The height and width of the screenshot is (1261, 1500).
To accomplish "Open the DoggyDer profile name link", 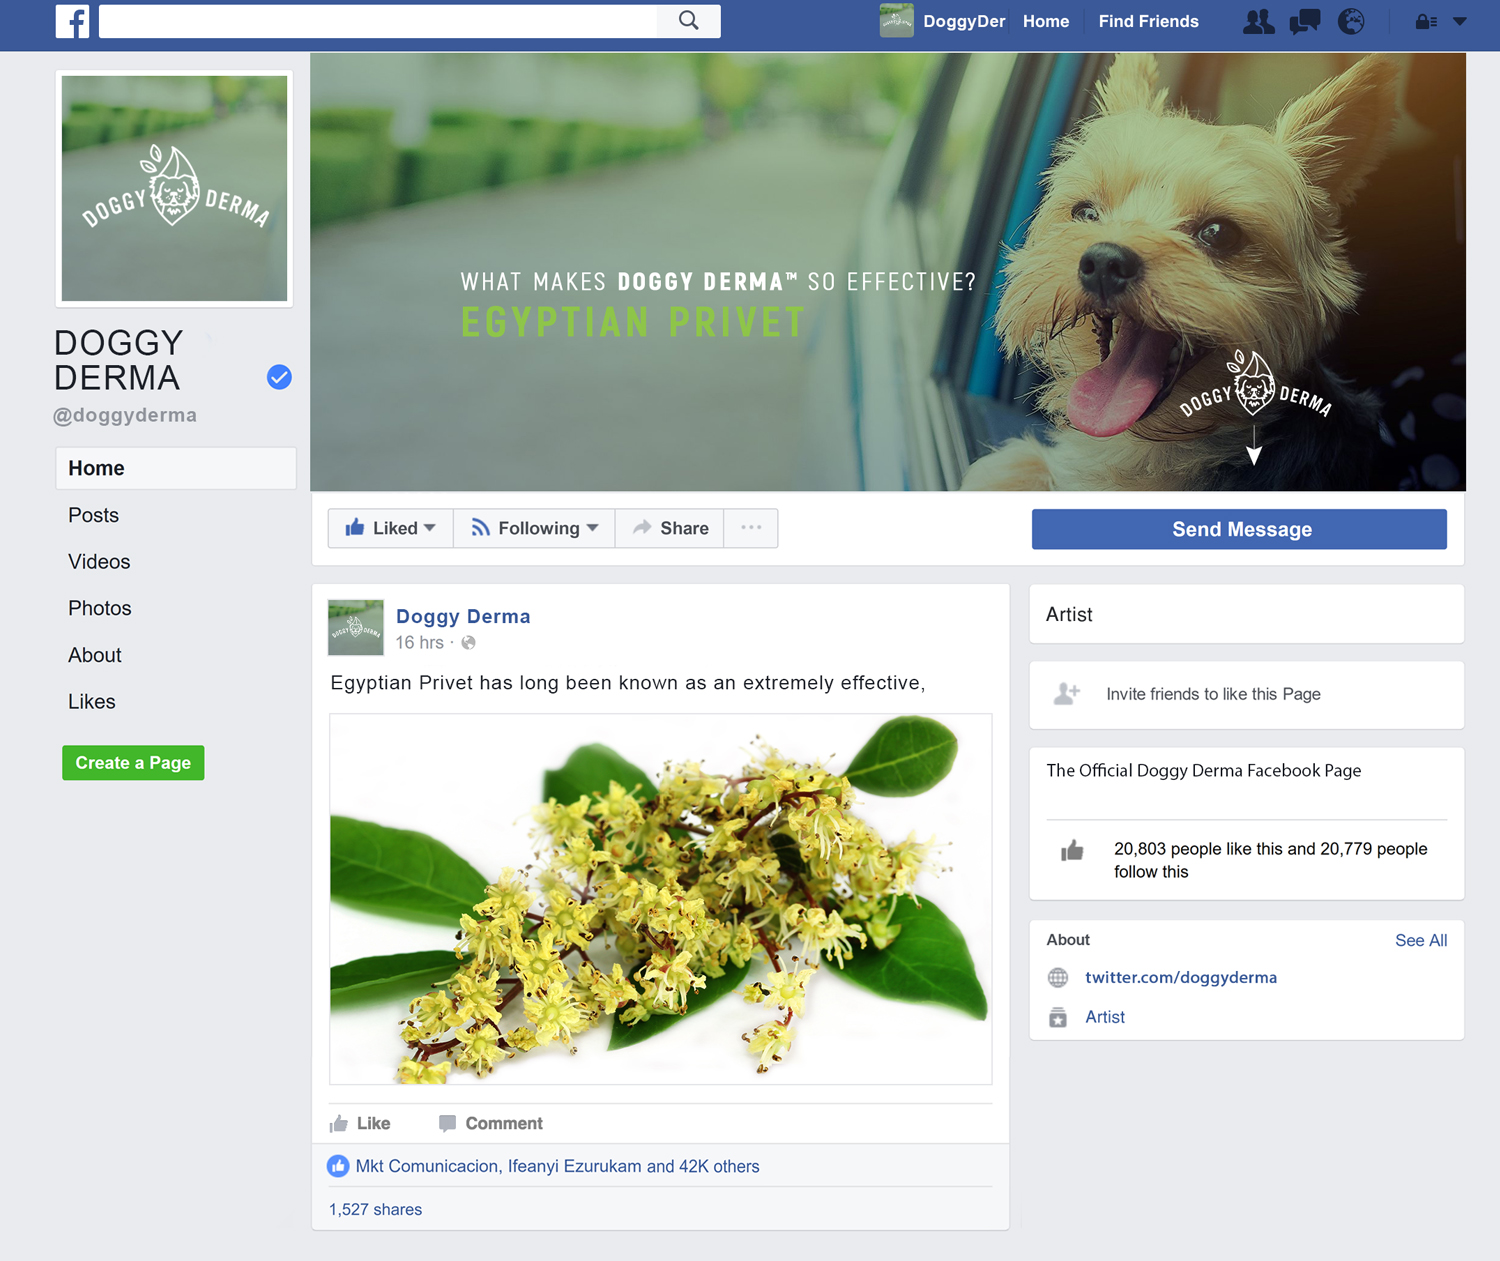I will [963, 21].
